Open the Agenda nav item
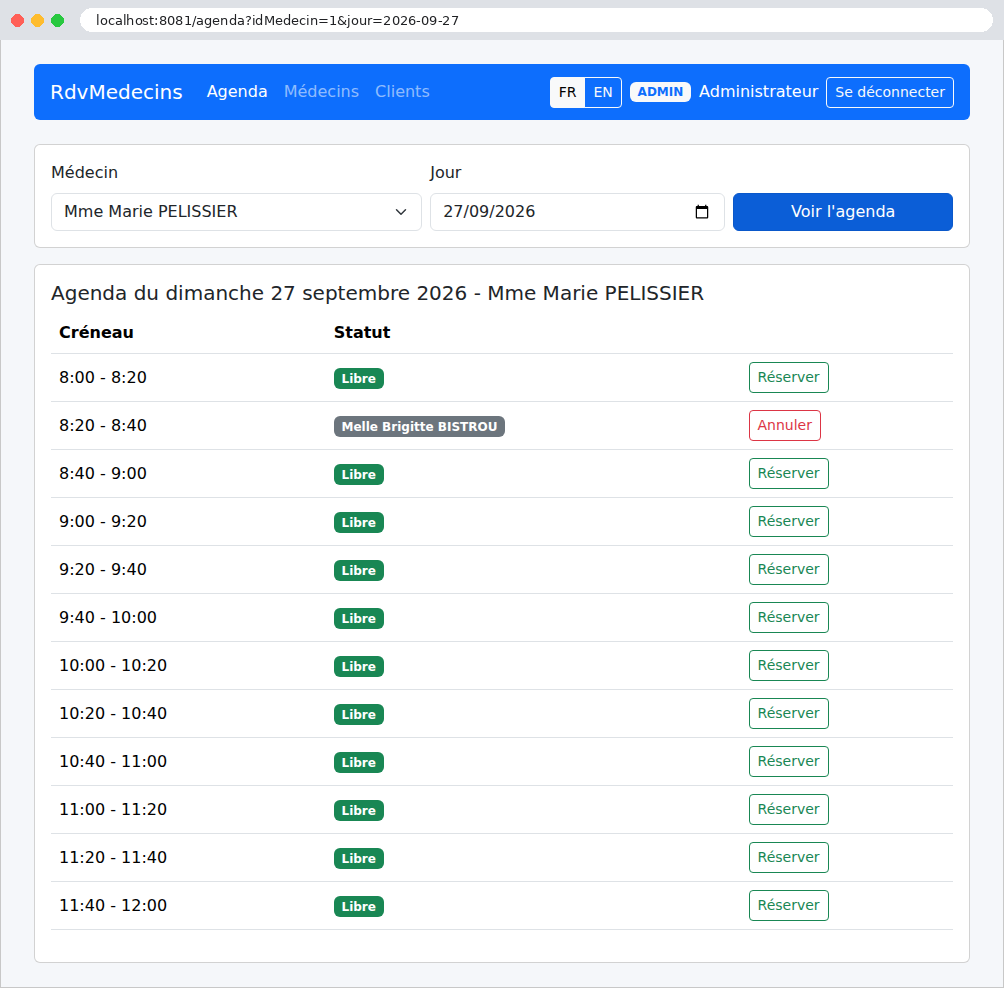The image size is (1004, 988). (237, 92)
